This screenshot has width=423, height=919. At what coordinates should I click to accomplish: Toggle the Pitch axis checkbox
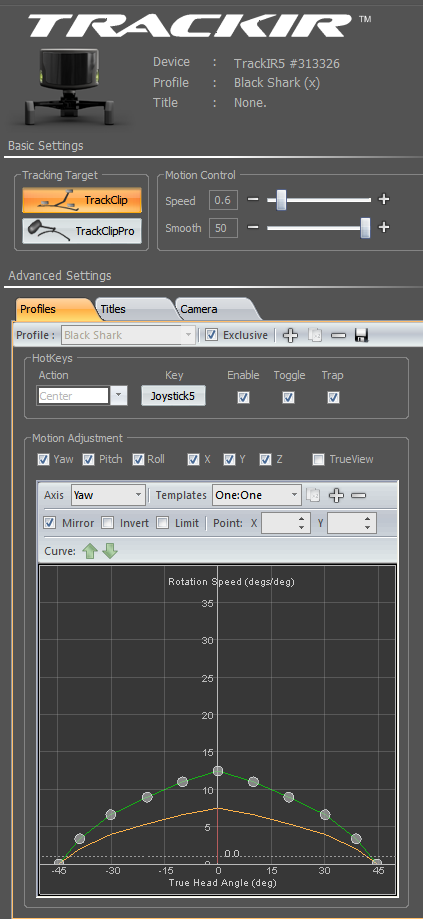[88, 460]
